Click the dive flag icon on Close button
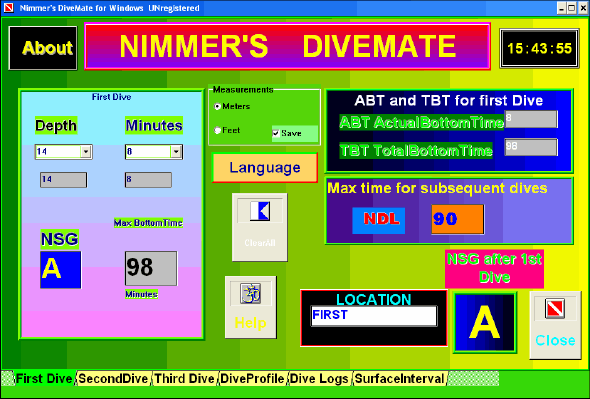 [x=555, y=308]
